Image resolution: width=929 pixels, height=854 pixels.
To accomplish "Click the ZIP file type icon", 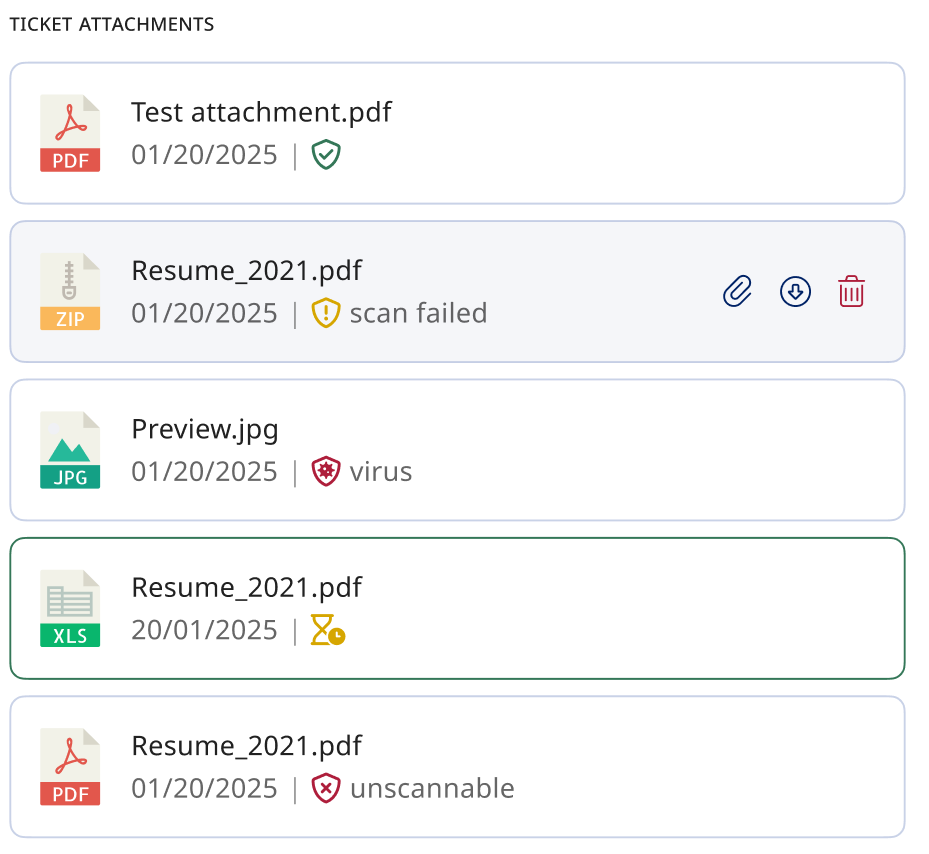I will tap(70, 291).
